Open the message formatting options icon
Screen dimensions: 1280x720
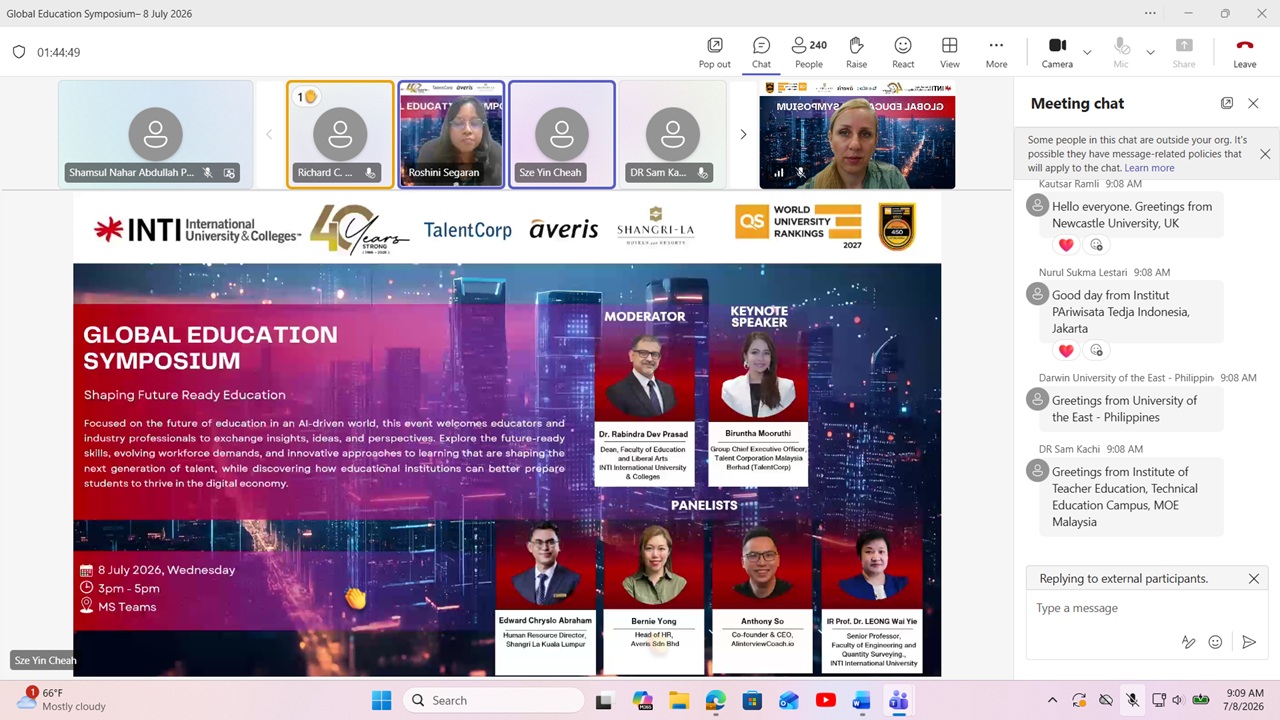click(1188, 642)
